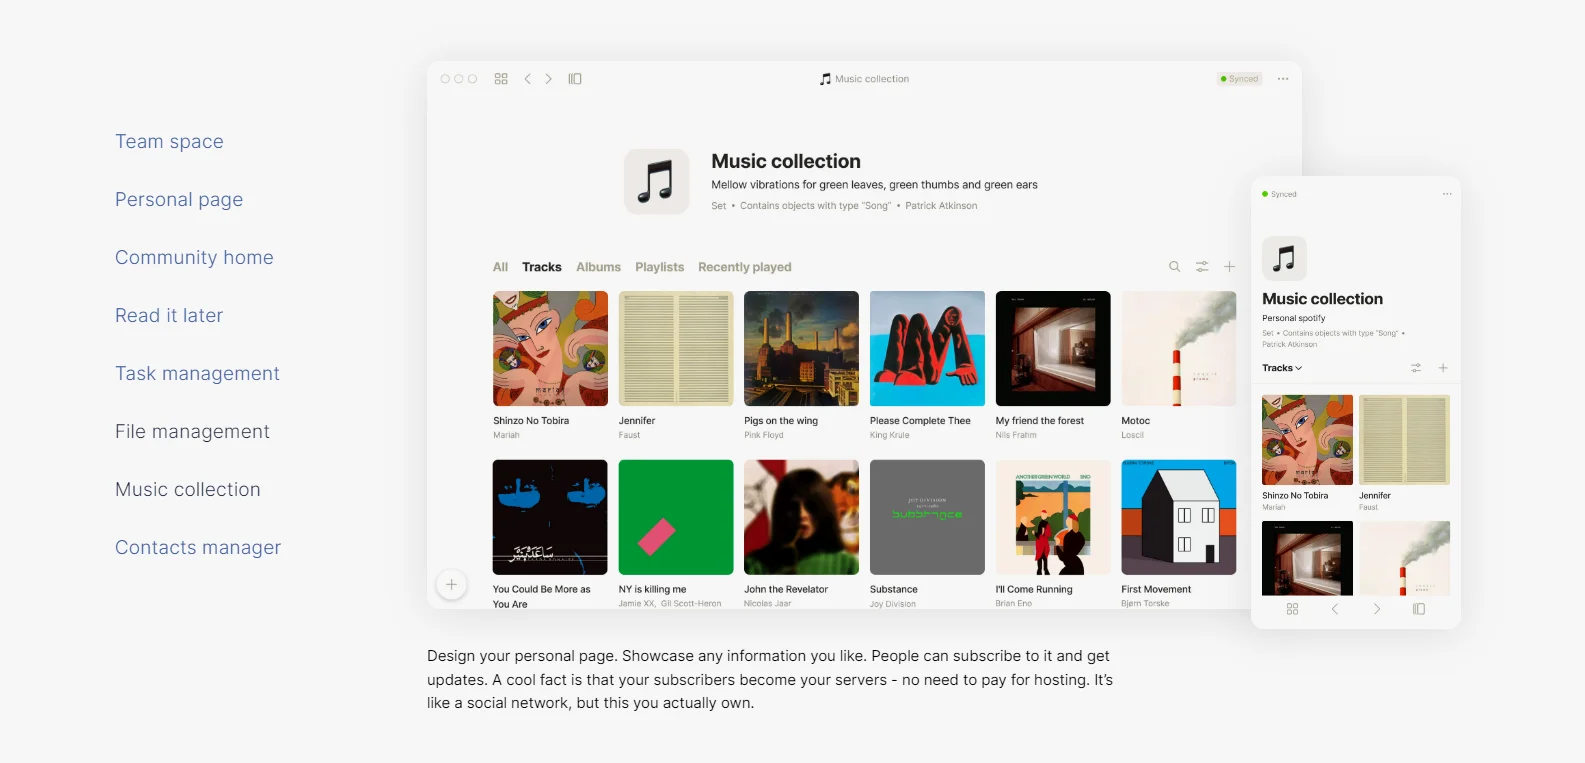Open the Please Complete Thee cover

click(x=927, y=348)
